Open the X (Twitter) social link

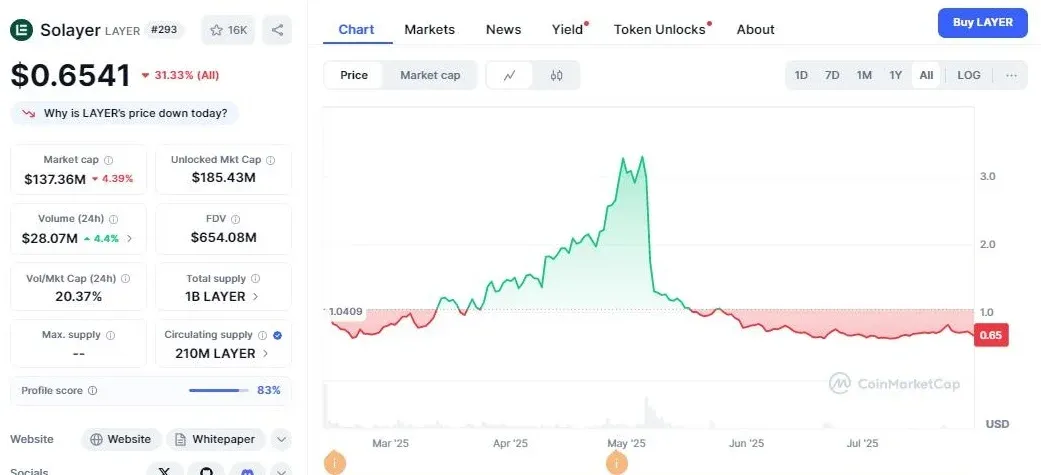tap(165, 470)
